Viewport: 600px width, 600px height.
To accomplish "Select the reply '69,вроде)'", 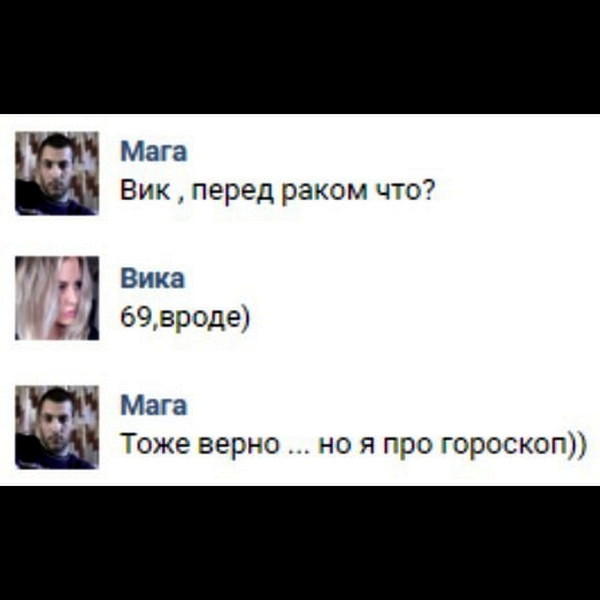I will 185,318.
